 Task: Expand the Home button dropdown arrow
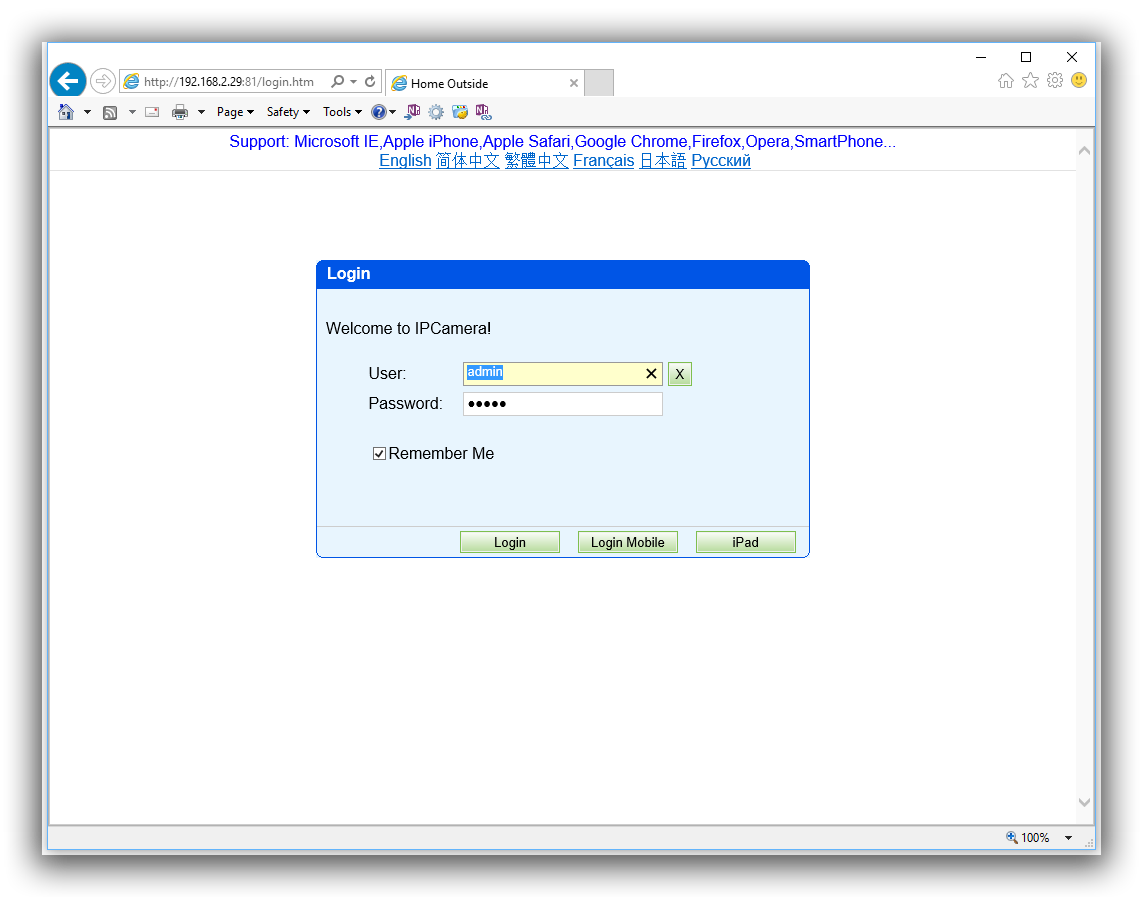87,112
